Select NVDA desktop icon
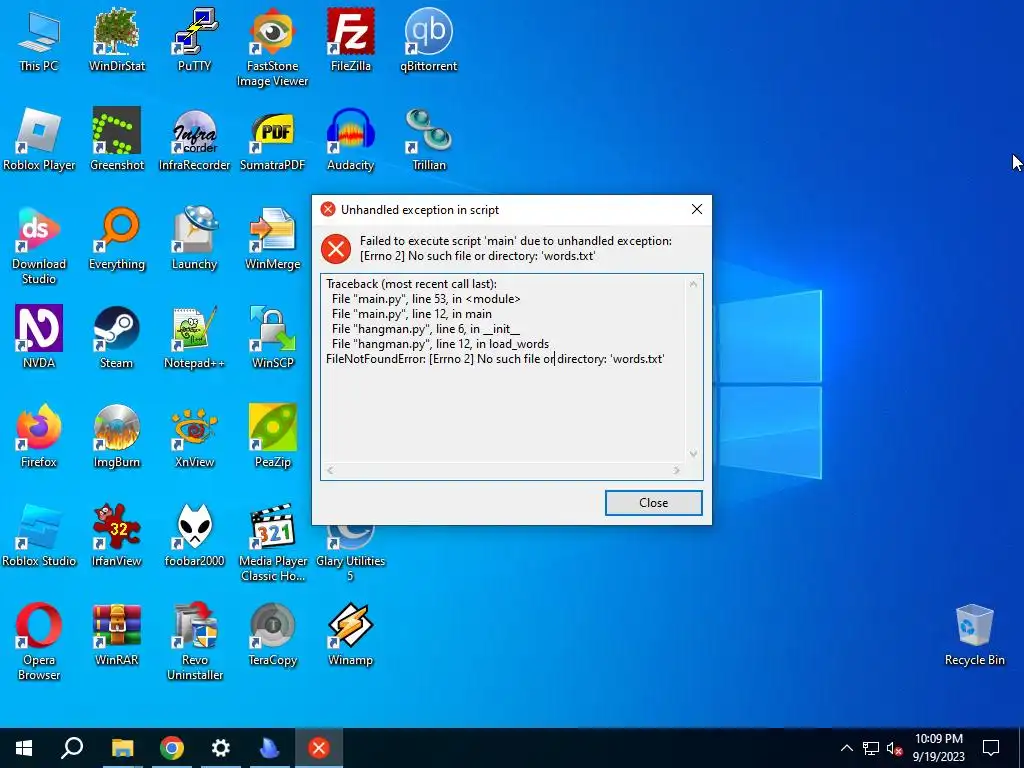This screenshot has width=1024, height=768. tap(39, 338)
